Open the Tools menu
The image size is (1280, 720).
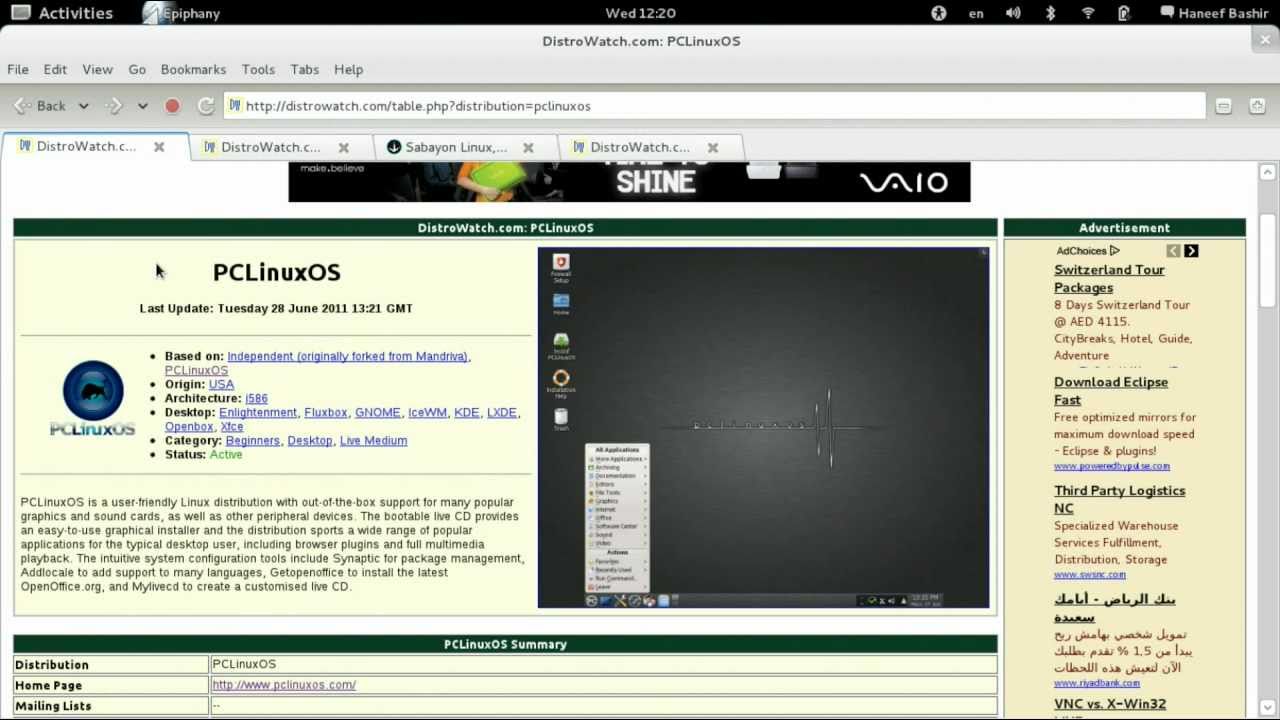coord(258,69)
